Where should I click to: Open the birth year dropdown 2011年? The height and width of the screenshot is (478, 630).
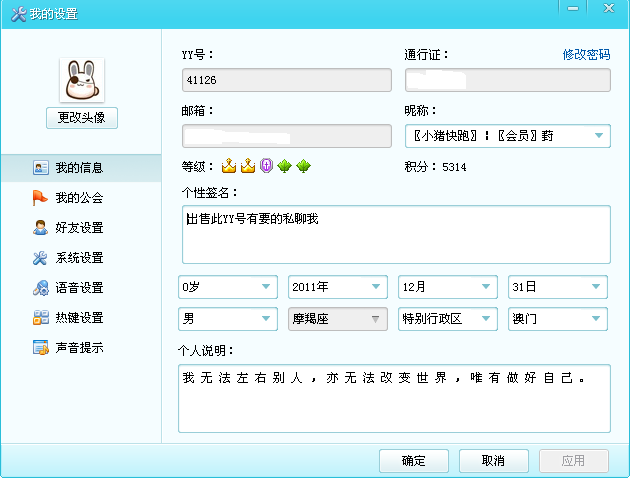coord(338,287)
